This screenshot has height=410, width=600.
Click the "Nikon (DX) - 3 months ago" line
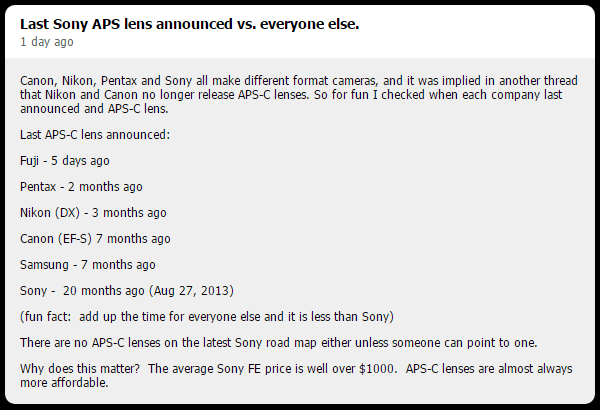coord(93,213)
